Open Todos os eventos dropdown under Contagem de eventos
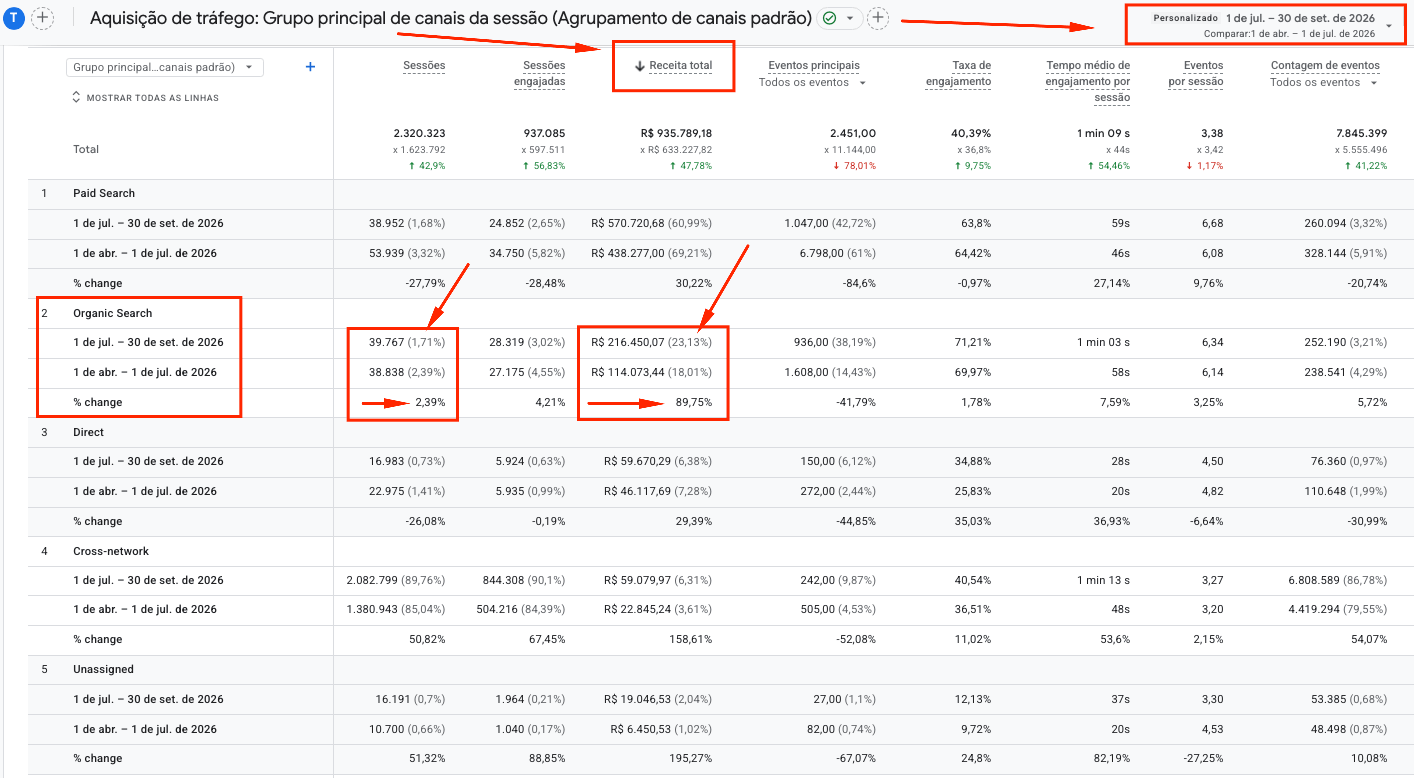 (x=1324, y=83)
